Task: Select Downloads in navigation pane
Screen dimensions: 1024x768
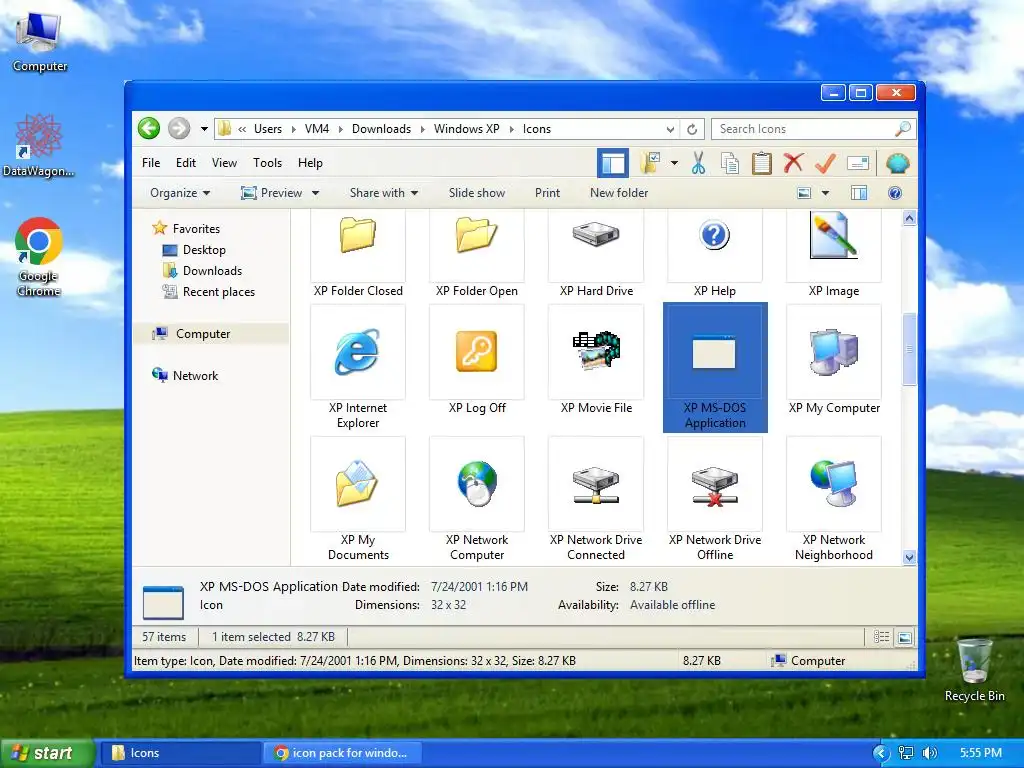Action: 202,270
